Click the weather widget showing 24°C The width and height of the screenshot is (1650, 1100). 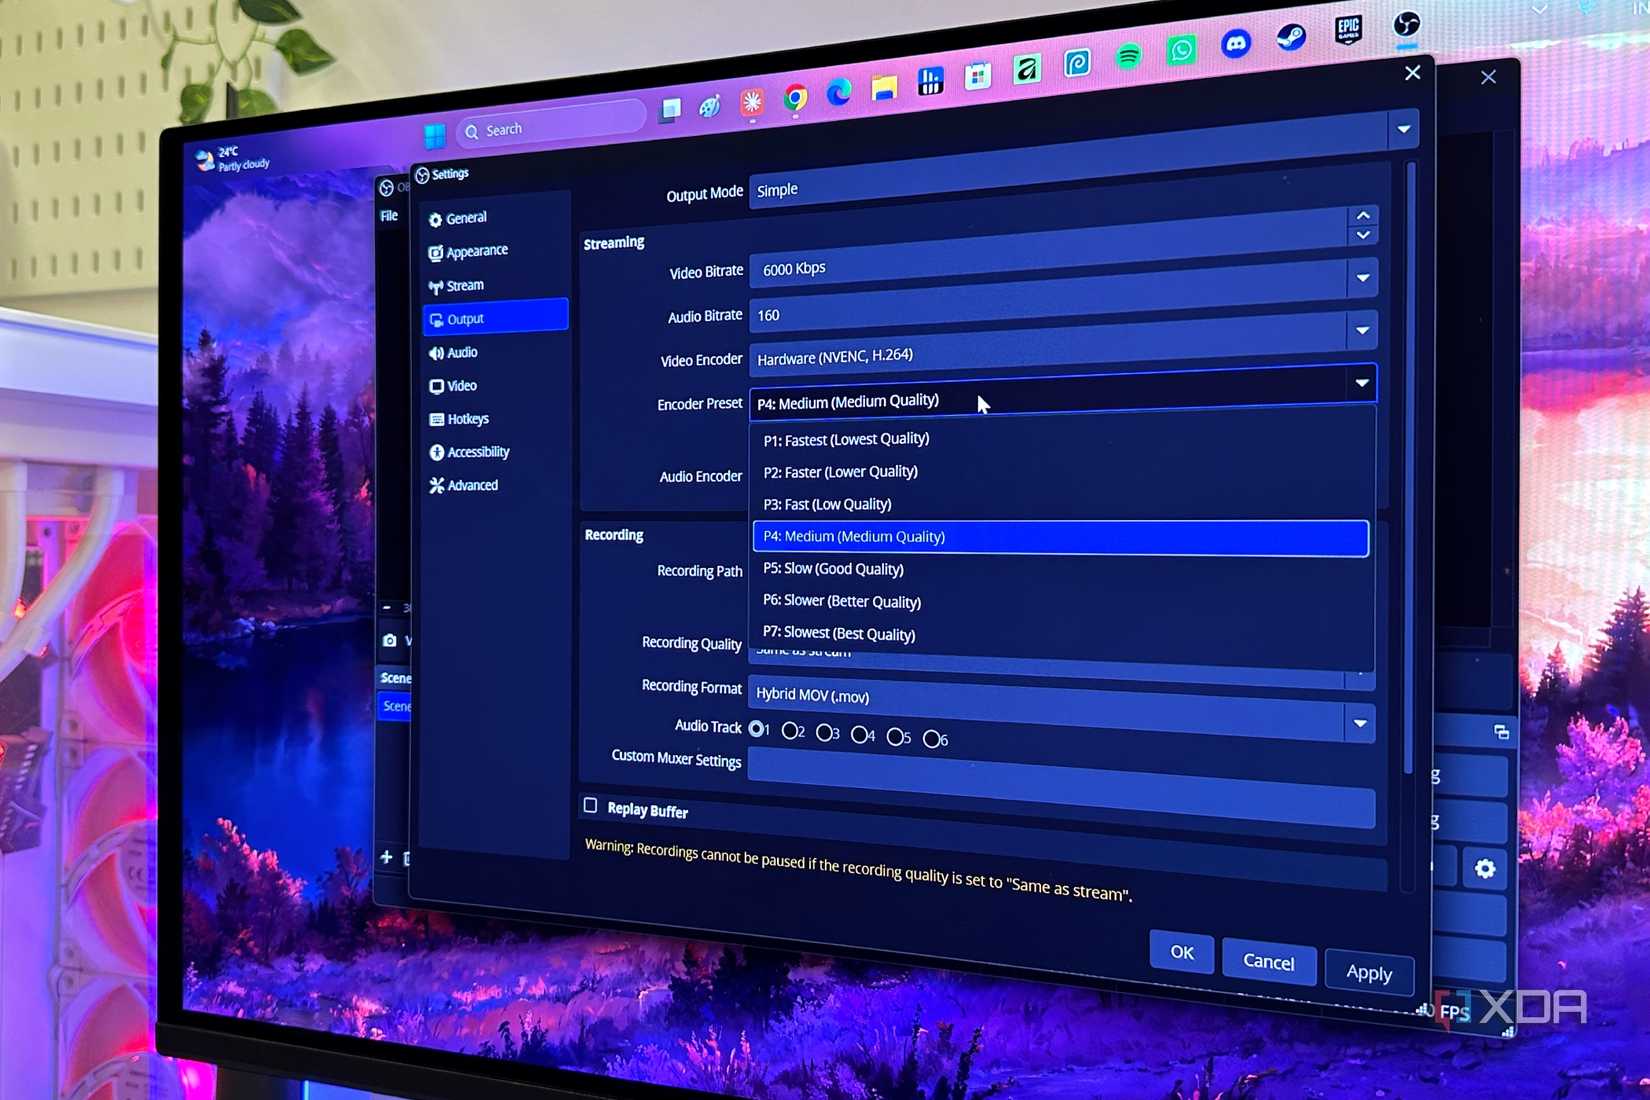233,158
